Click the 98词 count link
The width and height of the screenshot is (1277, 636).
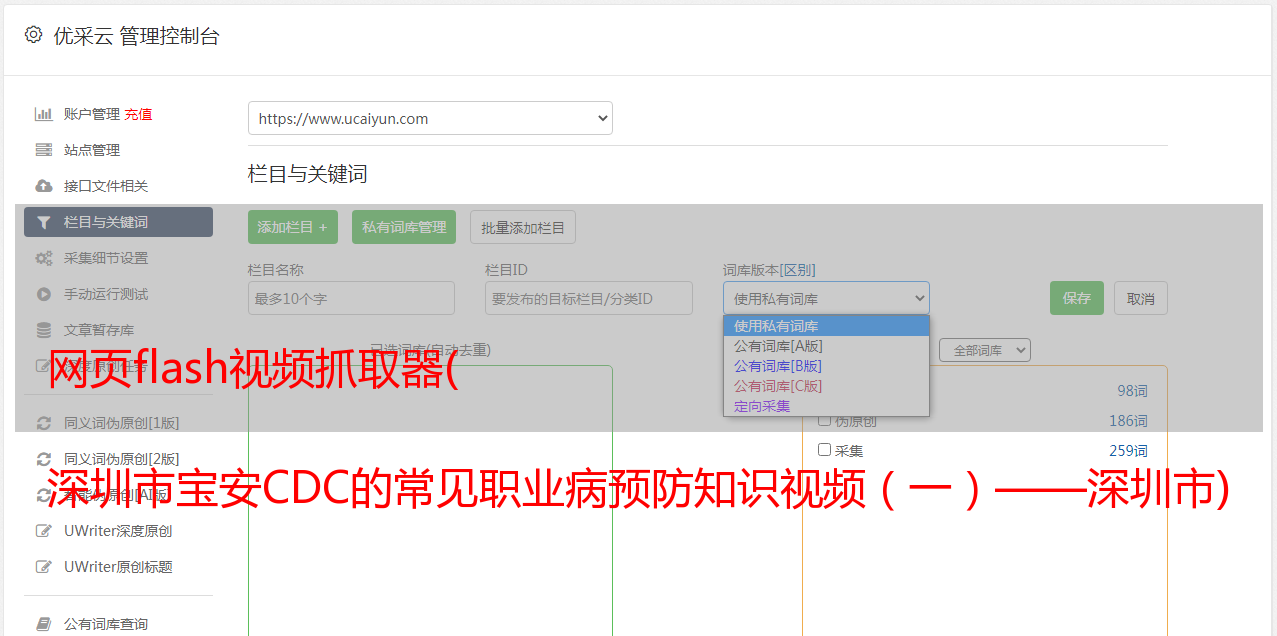(x=1132, y=391)
